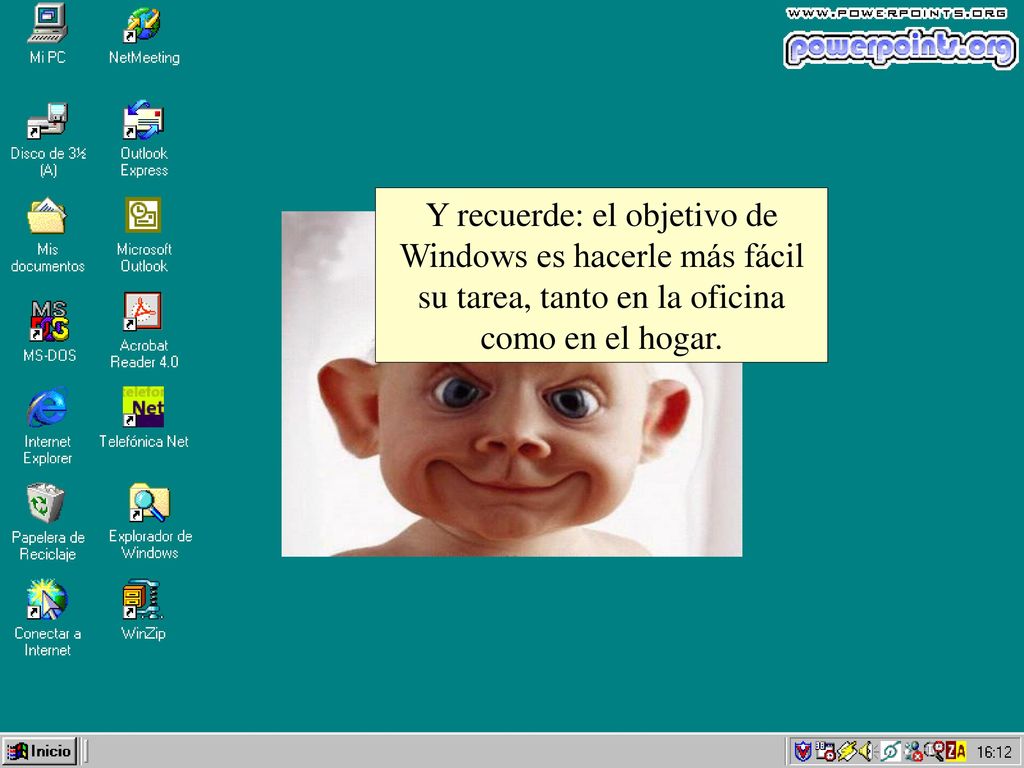Image resolution: width=1024 pixels, height=768 pixels.
Task: Click the scheduler calendar tray icon
Action: click(x=825, y=751)
